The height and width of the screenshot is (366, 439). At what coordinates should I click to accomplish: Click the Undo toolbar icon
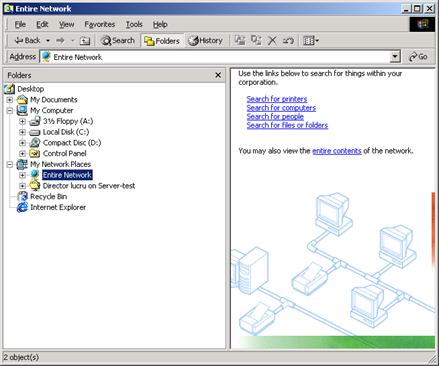click(x=288, y=41)
